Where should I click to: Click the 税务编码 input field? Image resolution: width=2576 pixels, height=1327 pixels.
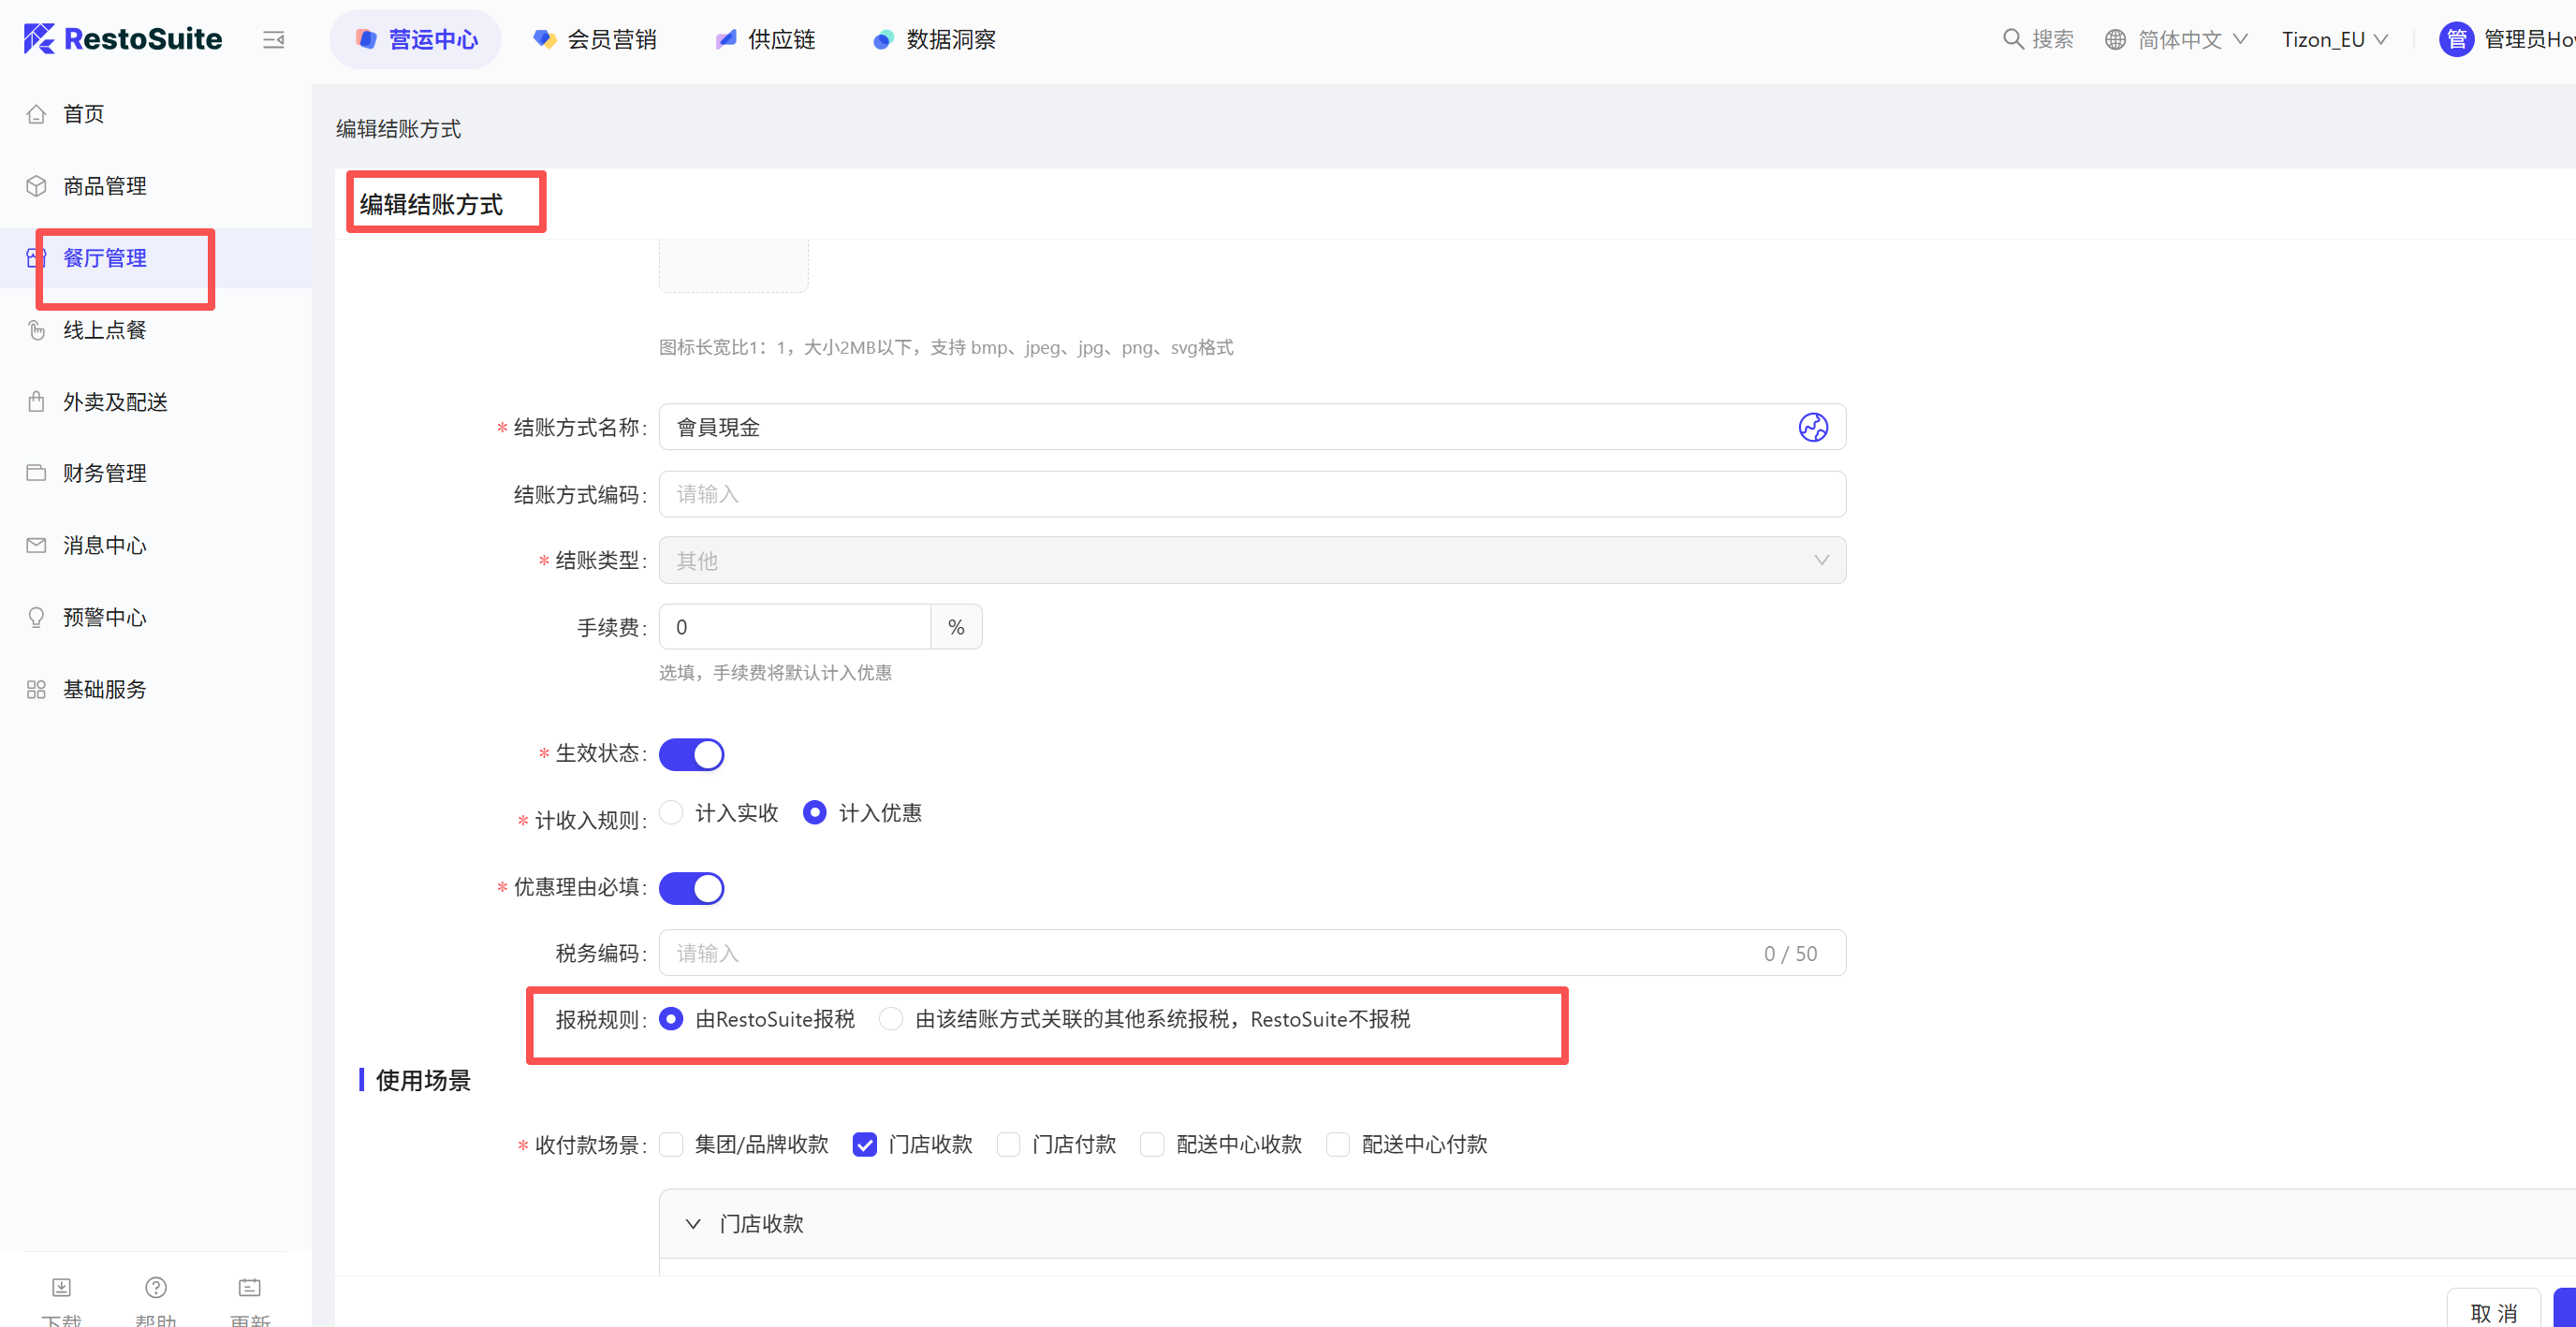coord(1200,953)
